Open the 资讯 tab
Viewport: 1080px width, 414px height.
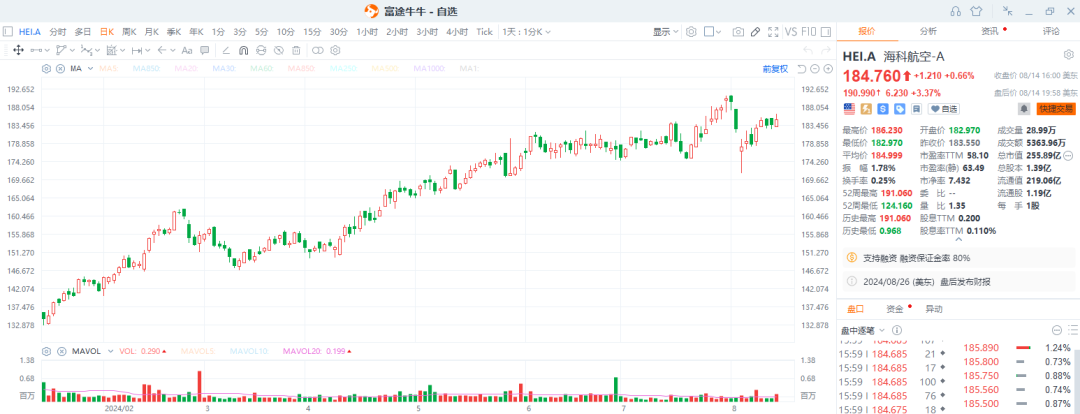(990, 31)
